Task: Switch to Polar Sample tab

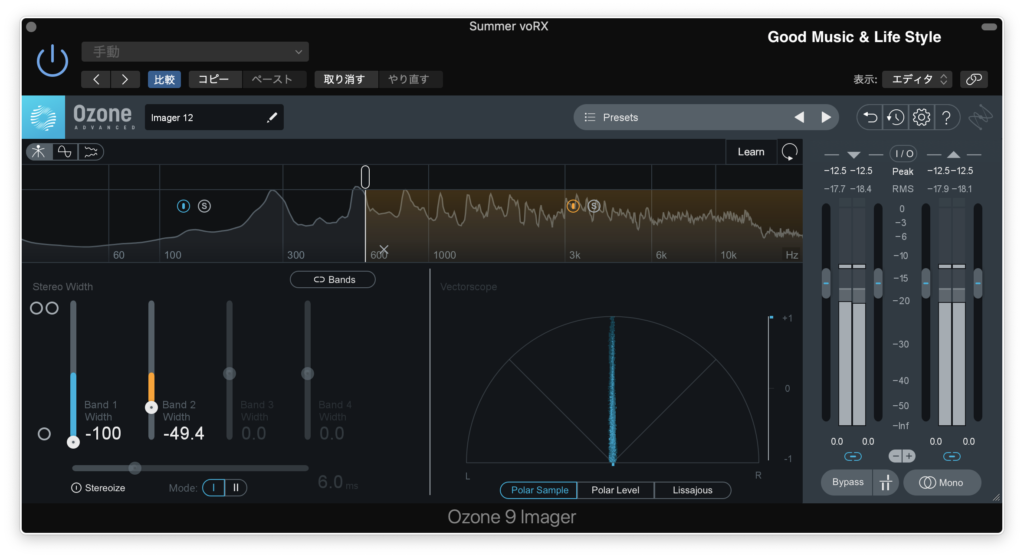Action: 539,490
